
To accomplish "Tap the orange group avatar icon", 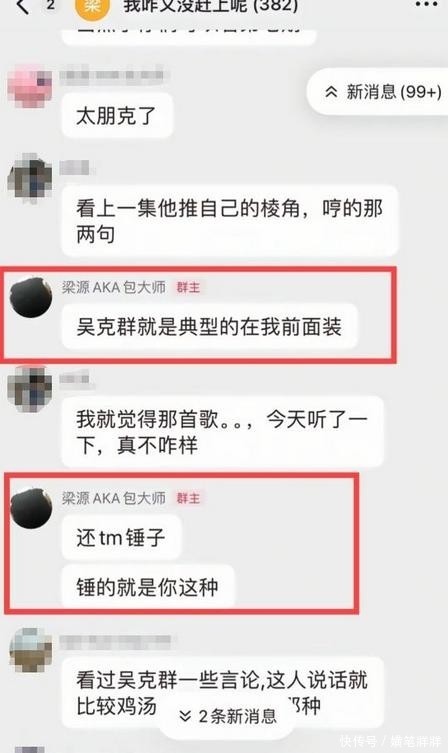I will (x=93, y=8).
